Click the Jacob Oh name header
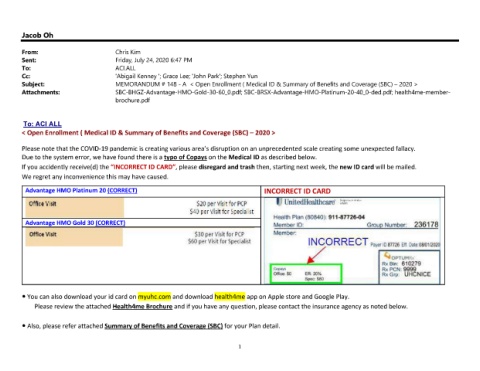This screenshot has height=371, width=480. [37, 35]
